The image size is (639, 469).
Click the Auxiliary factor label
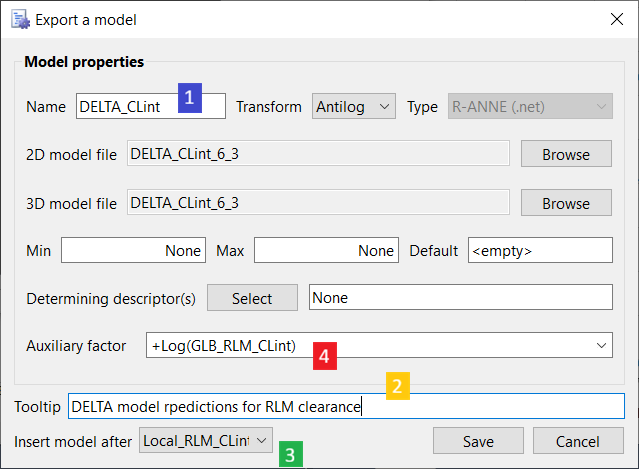point(76,346)
